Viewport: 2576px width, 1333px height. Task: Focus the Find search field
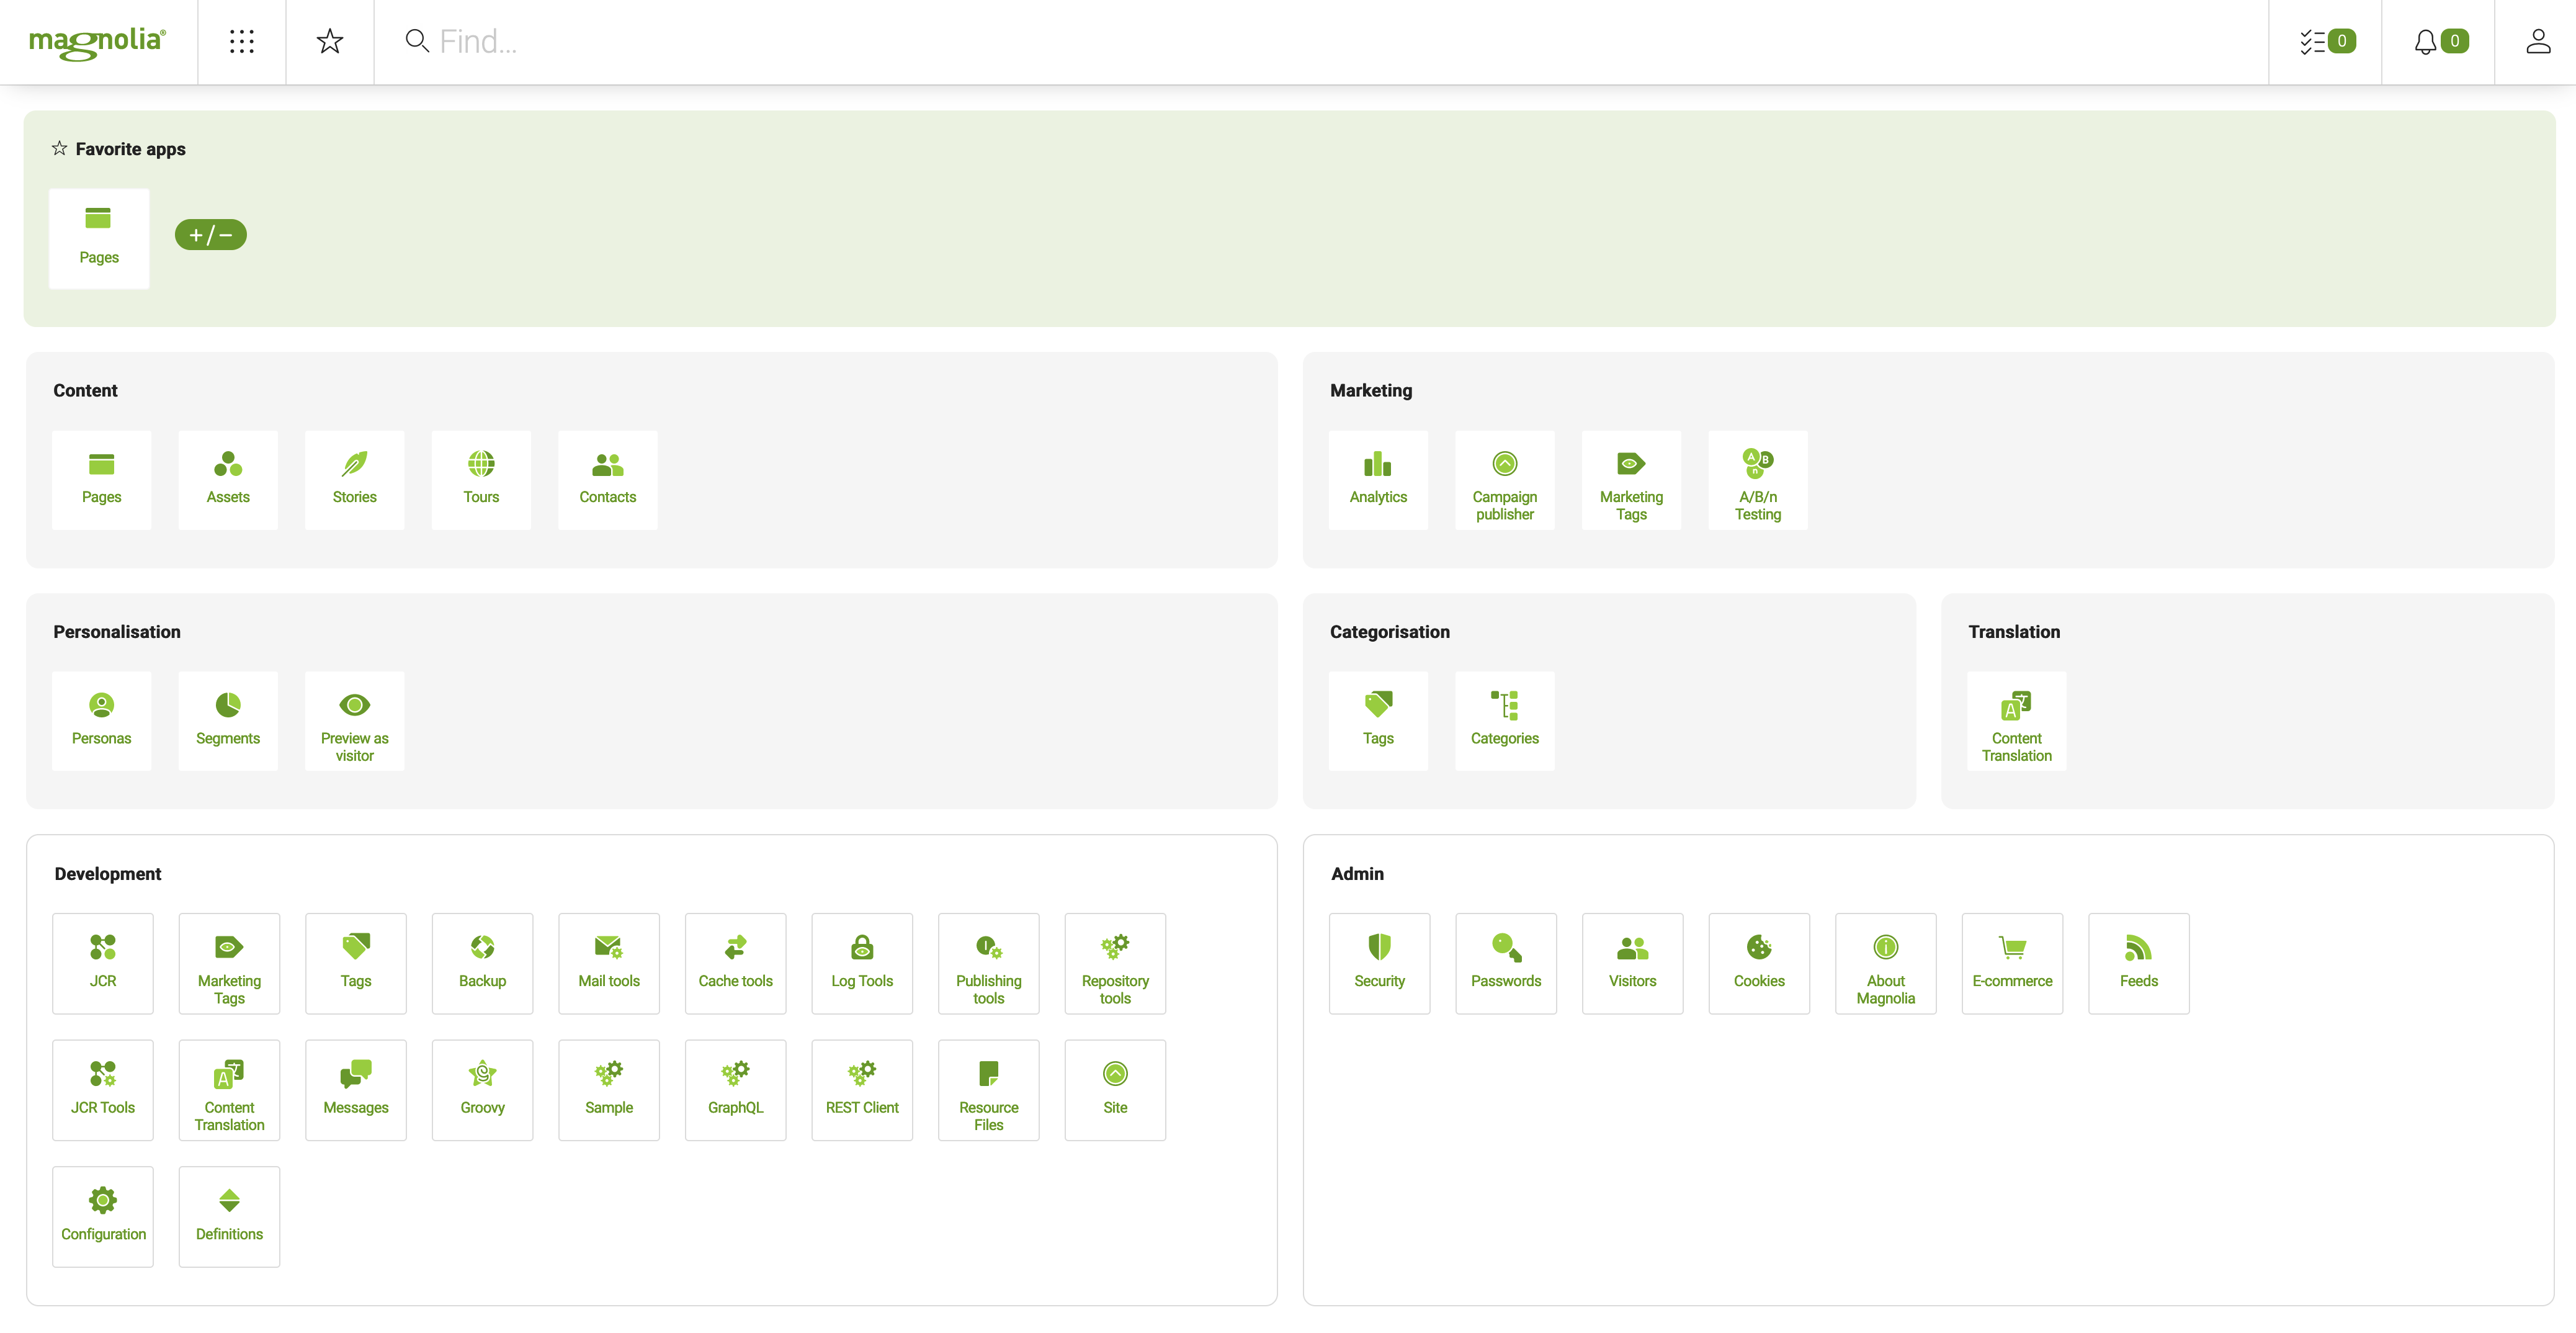(1320, 41)
